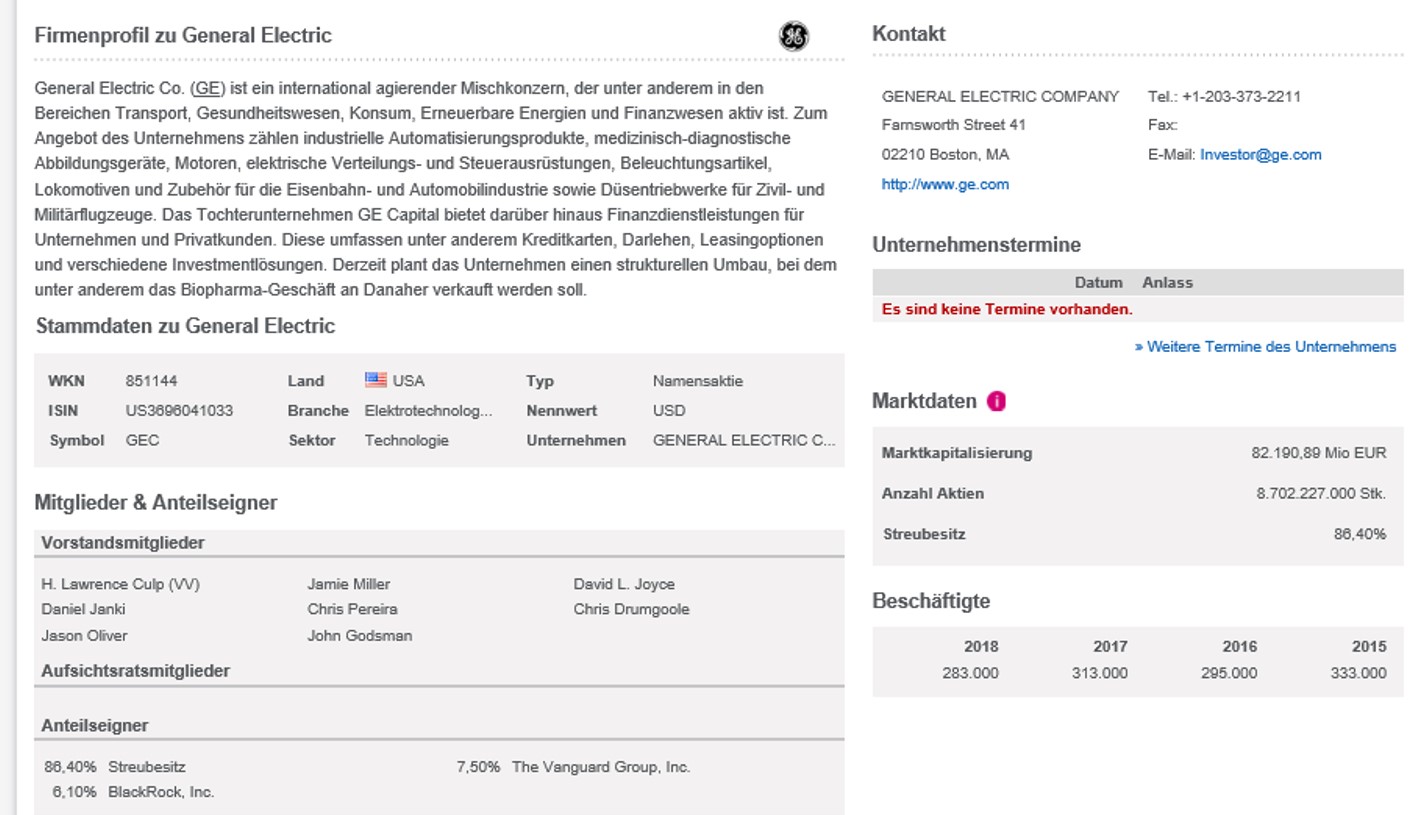The image size is (1417, 815).
Task: Click The Vanguard Group, Inc. shareholder
Action: coord(600,767)
